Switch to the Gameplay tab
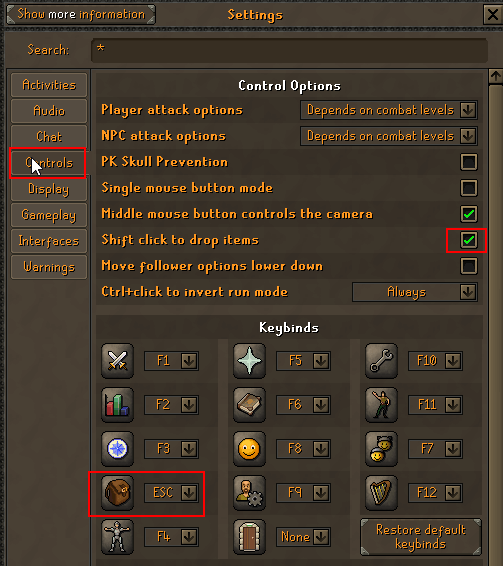Image resolution: width=503 pixels, height=566 pixels. click(49, 215)
